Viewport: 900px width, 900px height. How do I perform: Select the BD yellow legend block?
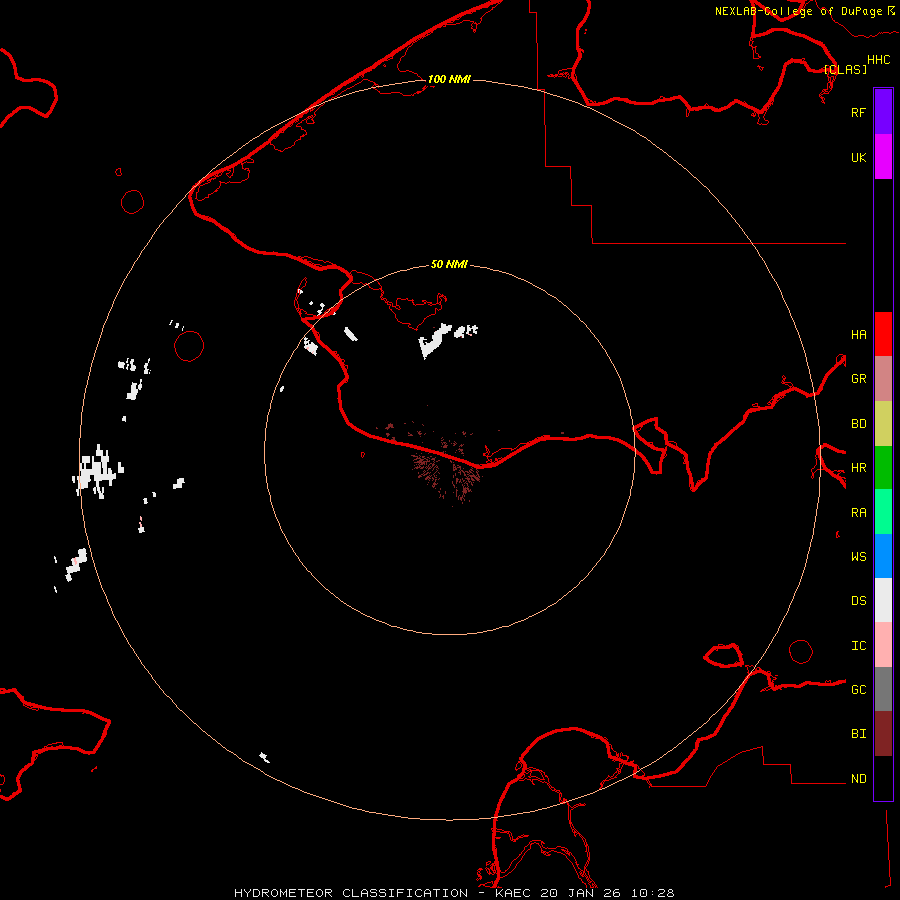coord(883,424)
